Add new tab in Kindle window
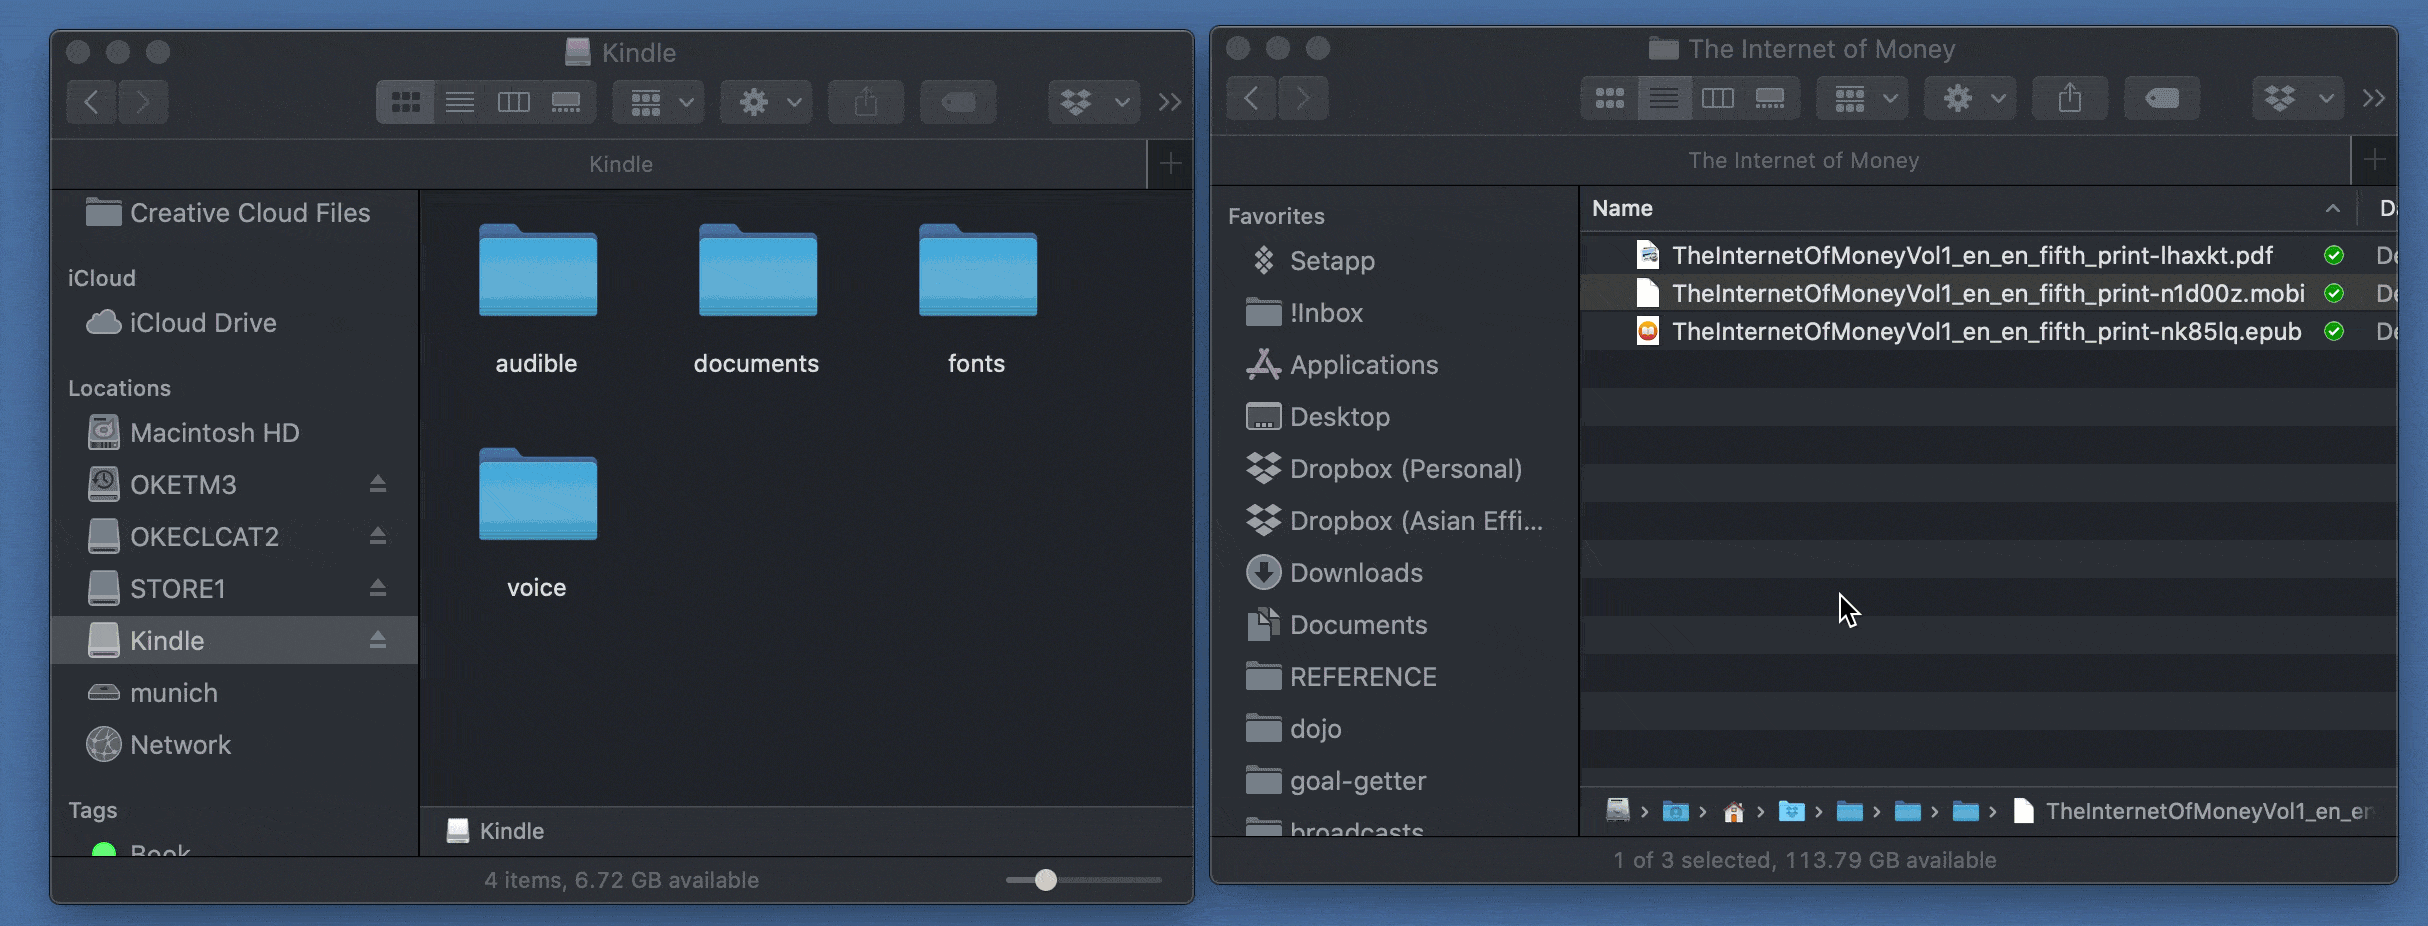2428x926 pixels. [x=1171, y=163]
